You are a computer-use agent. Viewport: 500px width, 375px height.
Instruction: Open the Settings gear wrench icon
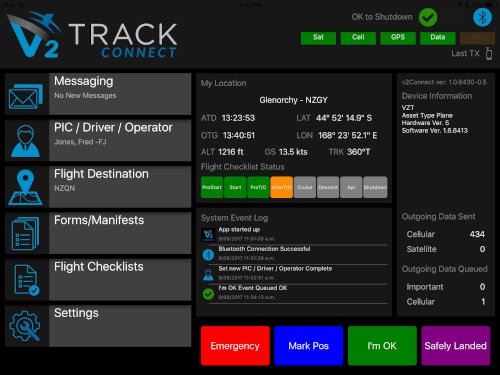(x=25, y=326)
